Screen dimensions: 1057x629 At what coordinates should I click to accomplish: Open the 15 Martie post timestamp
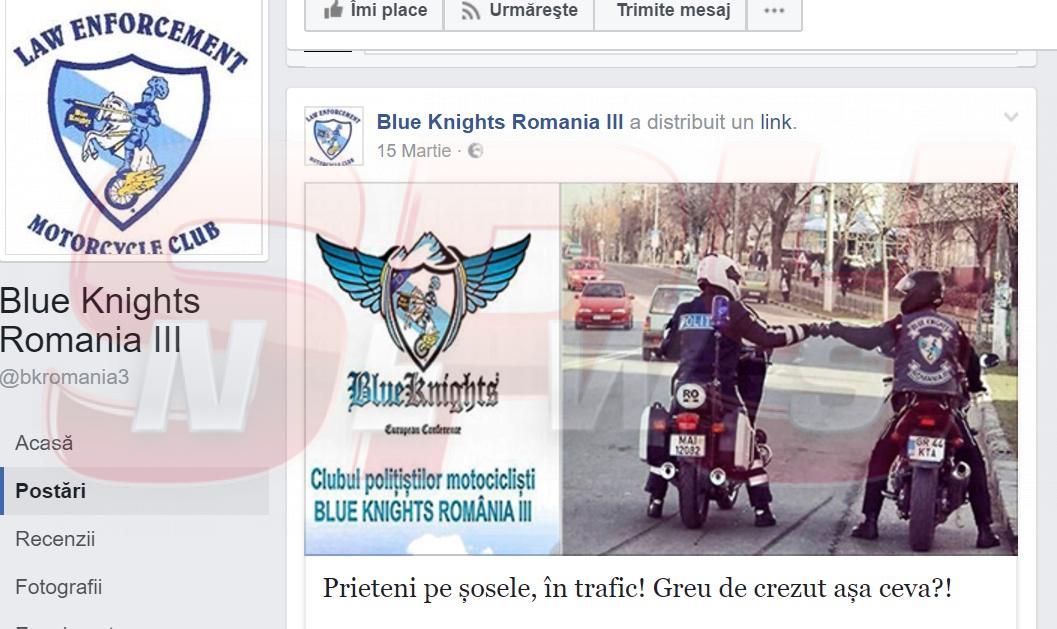[x=413, y=151]
